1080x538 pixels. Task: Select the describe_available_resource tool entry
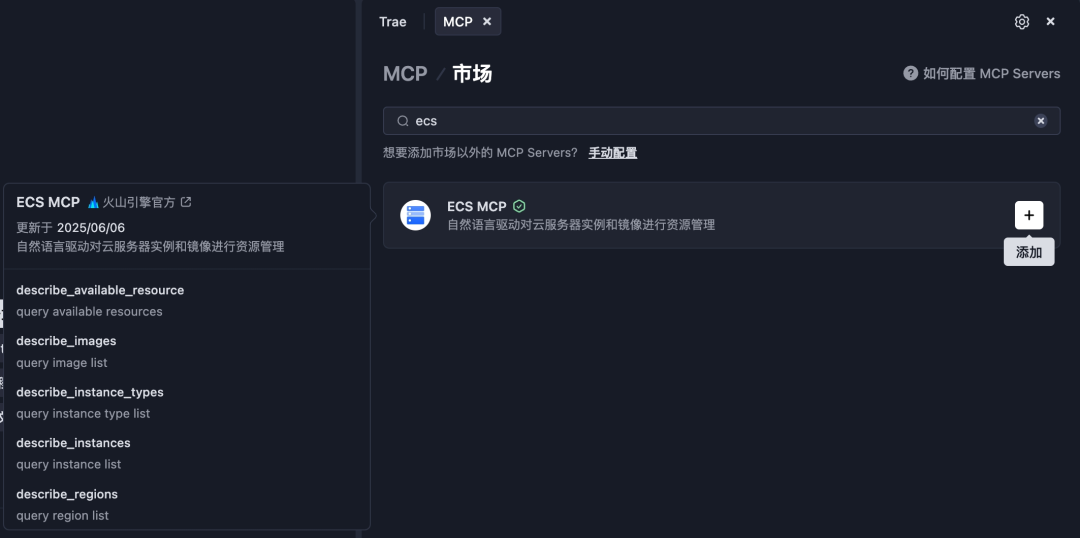(186, 300)
